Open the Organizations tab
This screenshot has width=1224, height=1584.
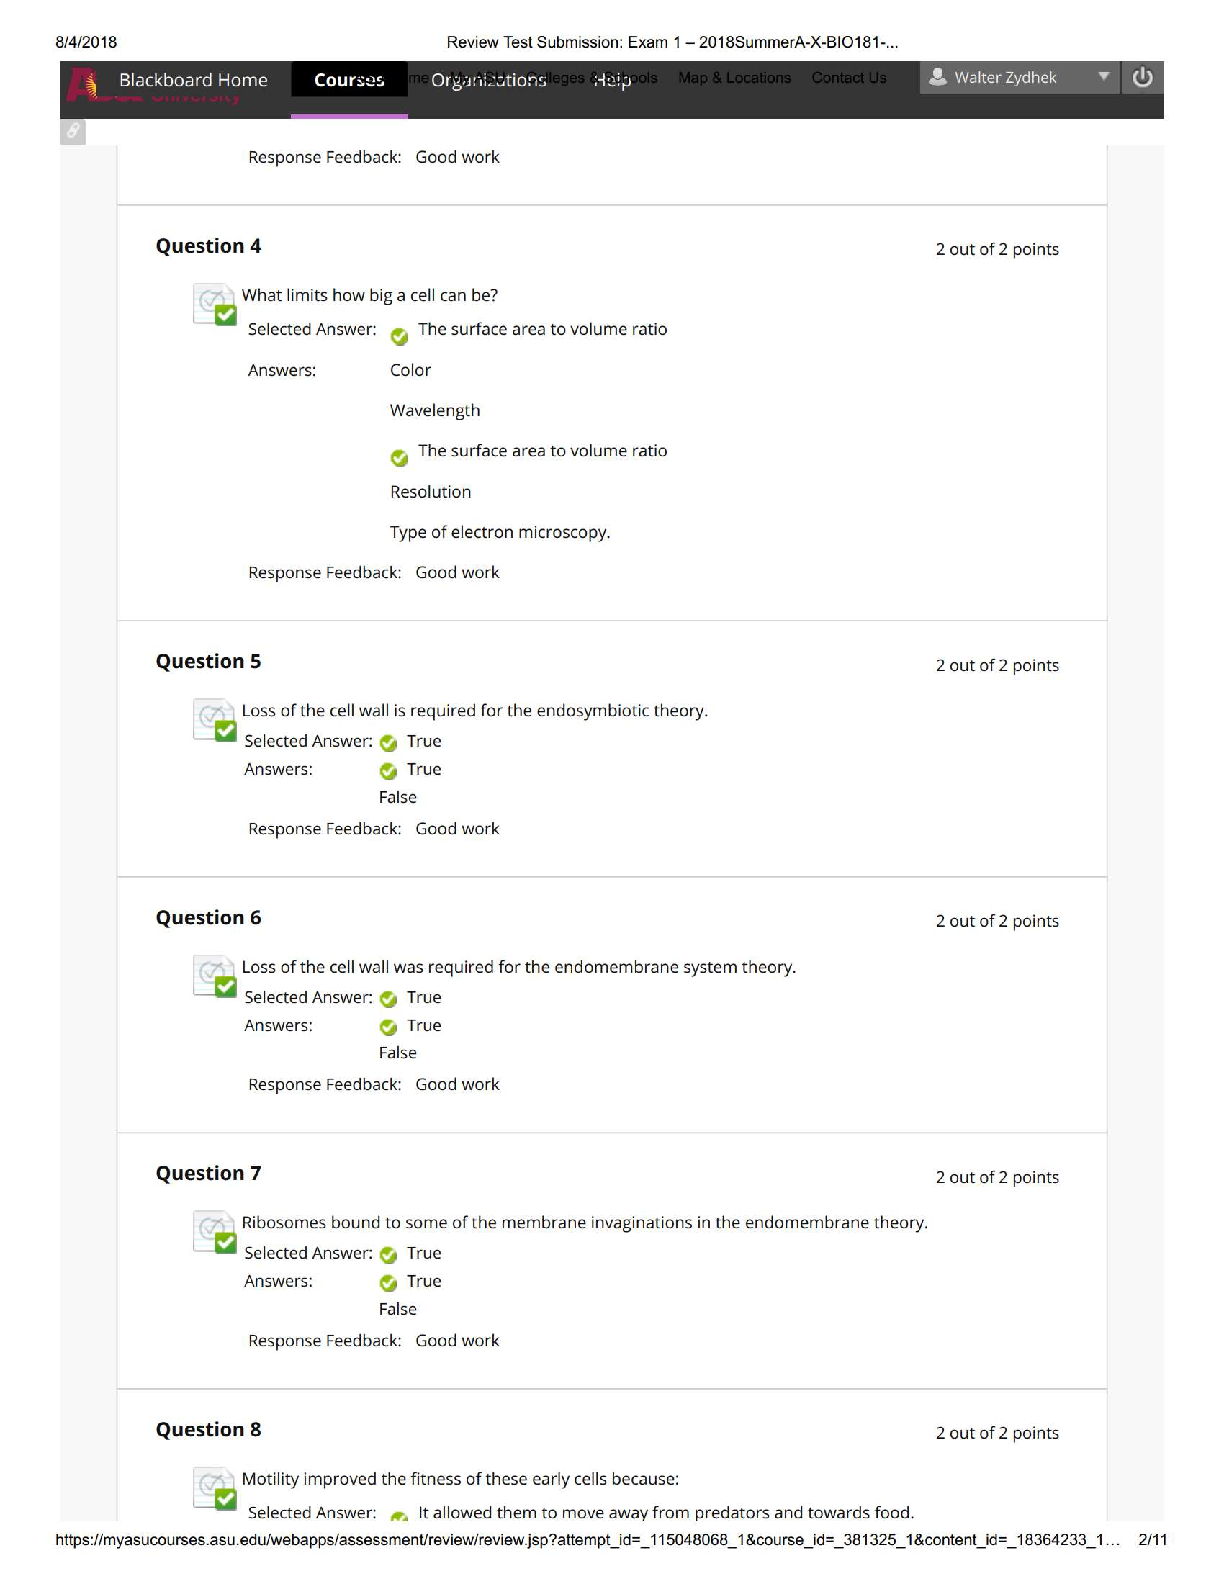coord(489,80)
